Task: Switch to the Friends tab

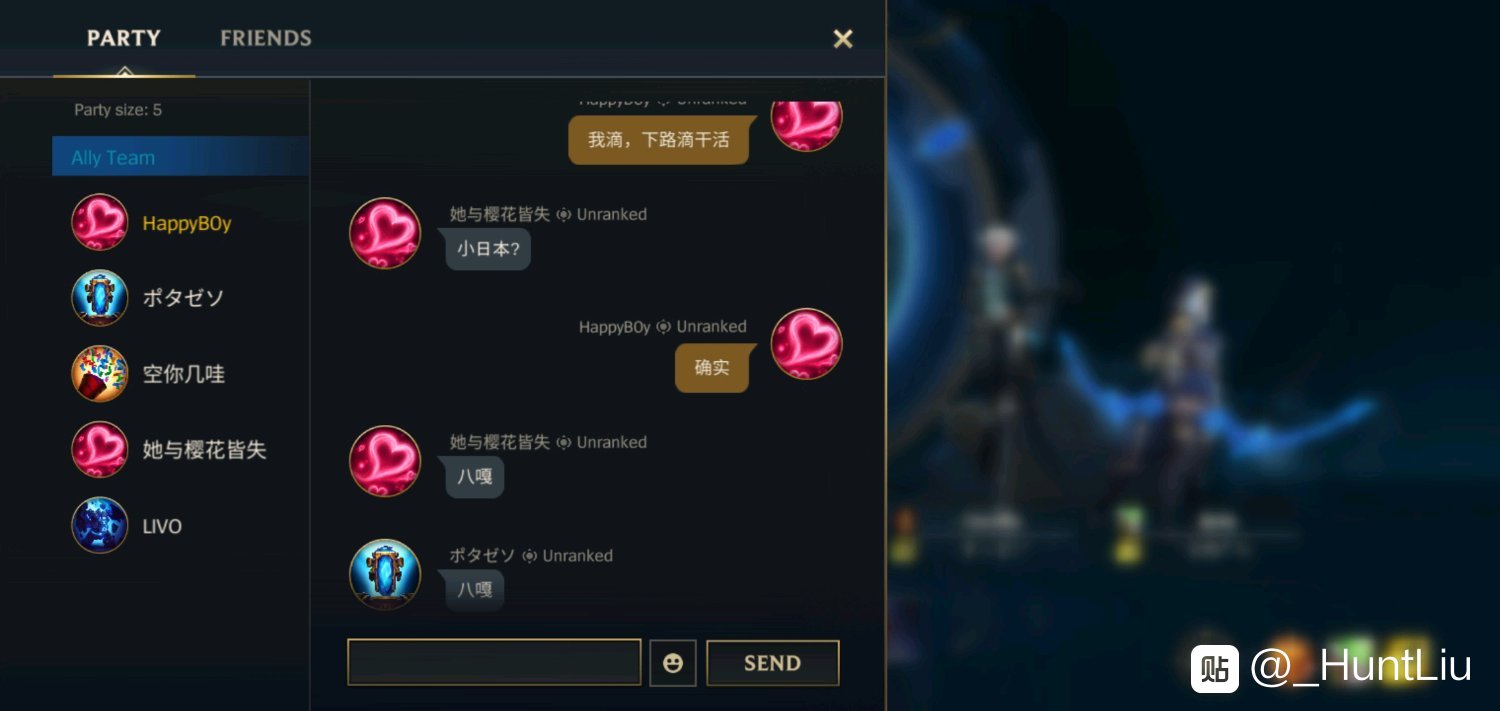Action: (266, 38)
